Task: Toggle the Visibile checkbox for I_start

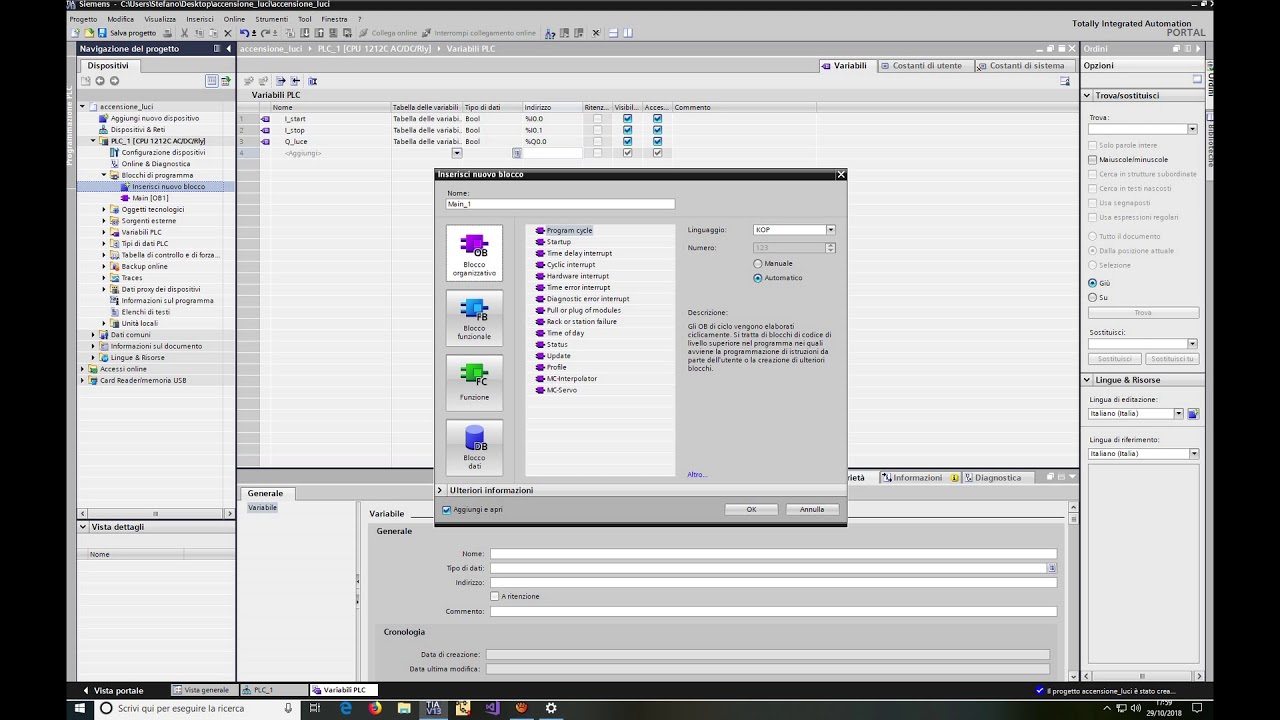Action: click(x=627, y=119)
